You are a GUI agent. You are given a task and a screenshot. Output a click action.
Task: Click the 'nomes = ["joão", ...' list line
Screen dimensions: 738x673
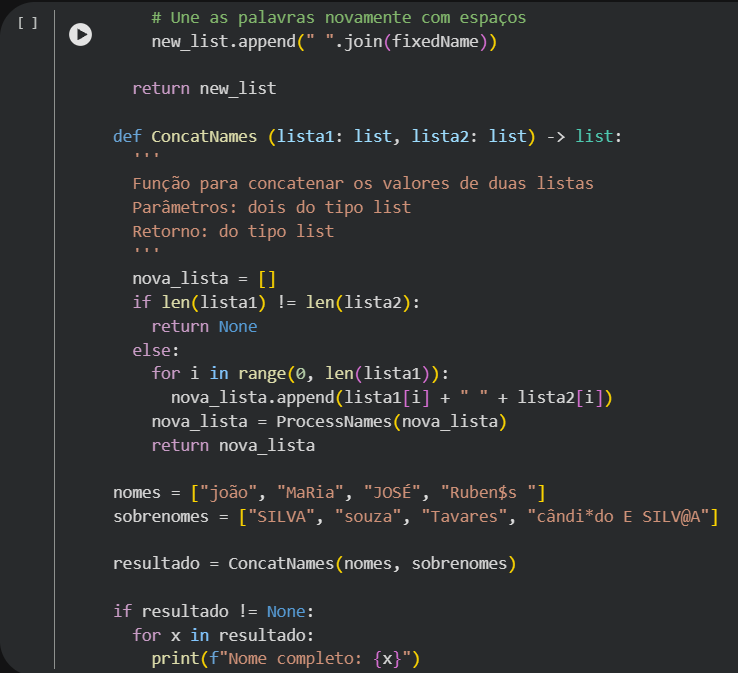[329, 493]
